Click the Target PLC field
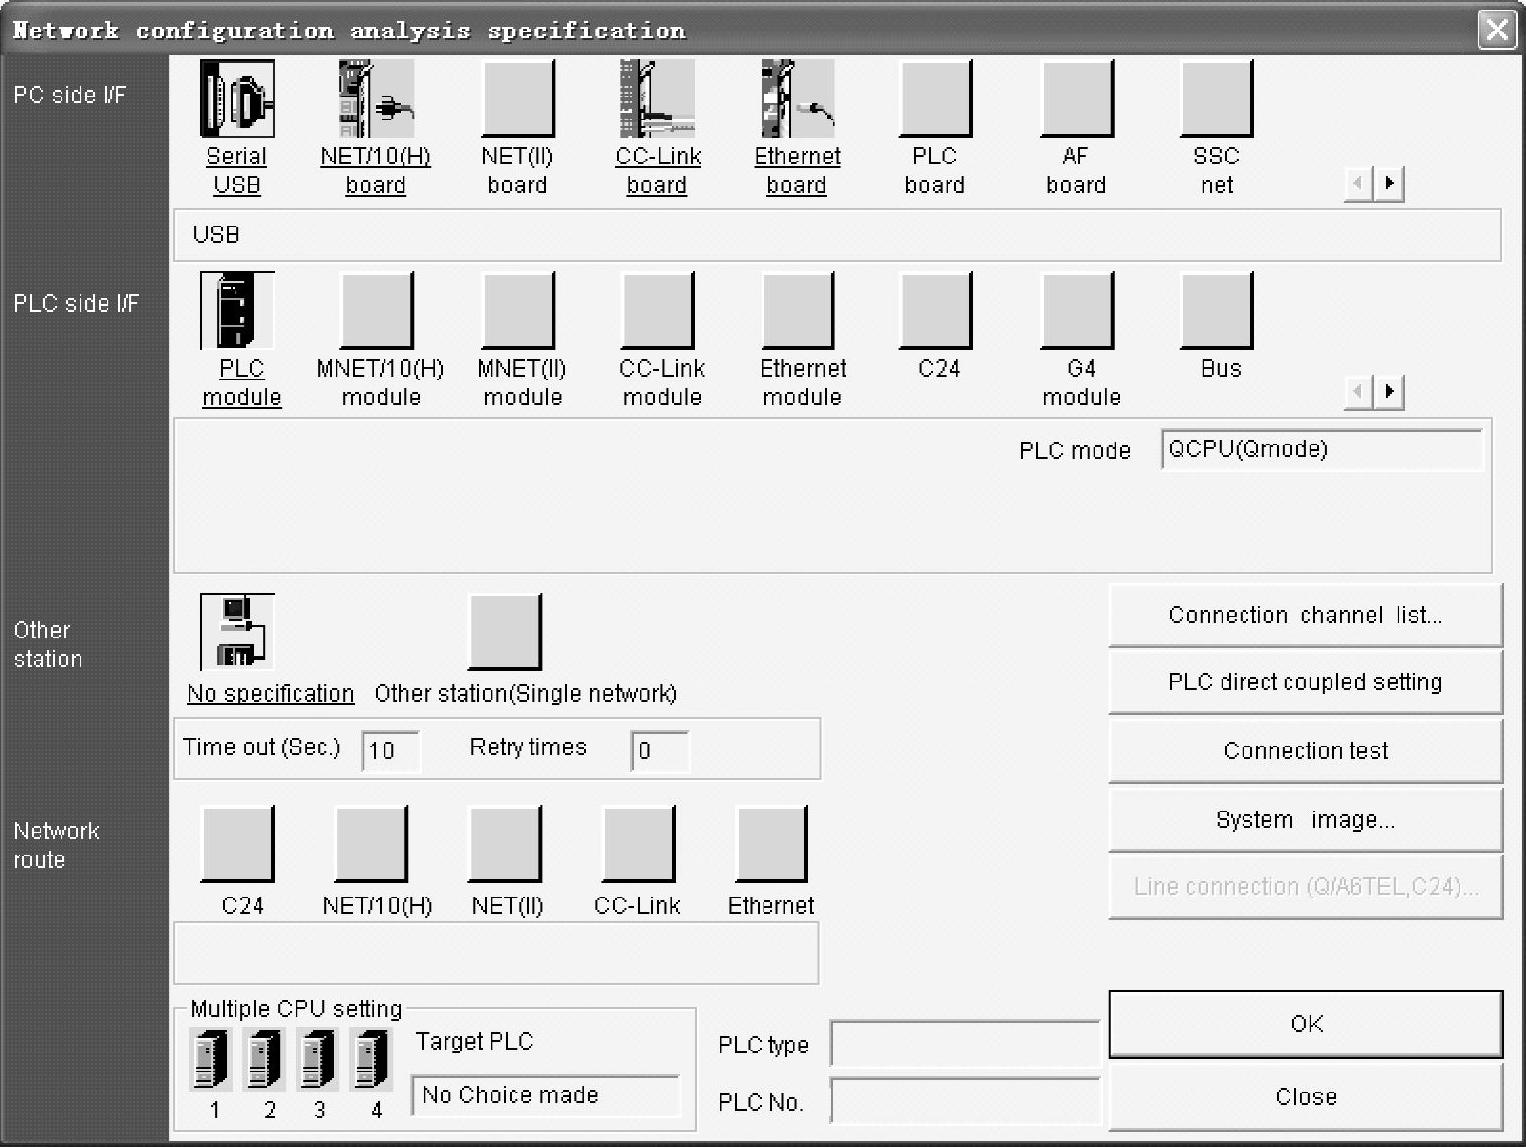 tap(546, 1095)
